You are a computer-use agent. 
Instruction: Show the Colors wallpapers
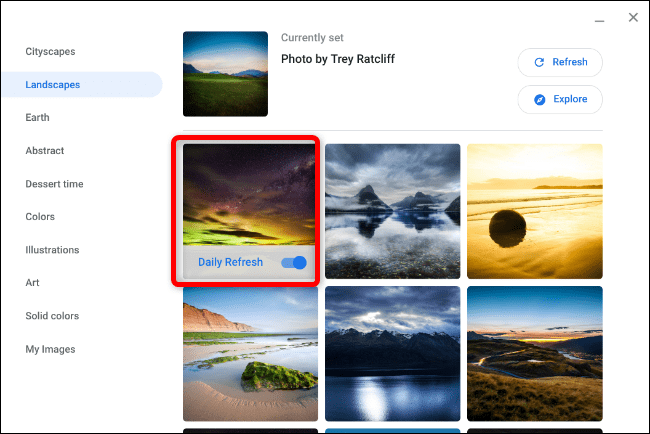tap(40, 216)
